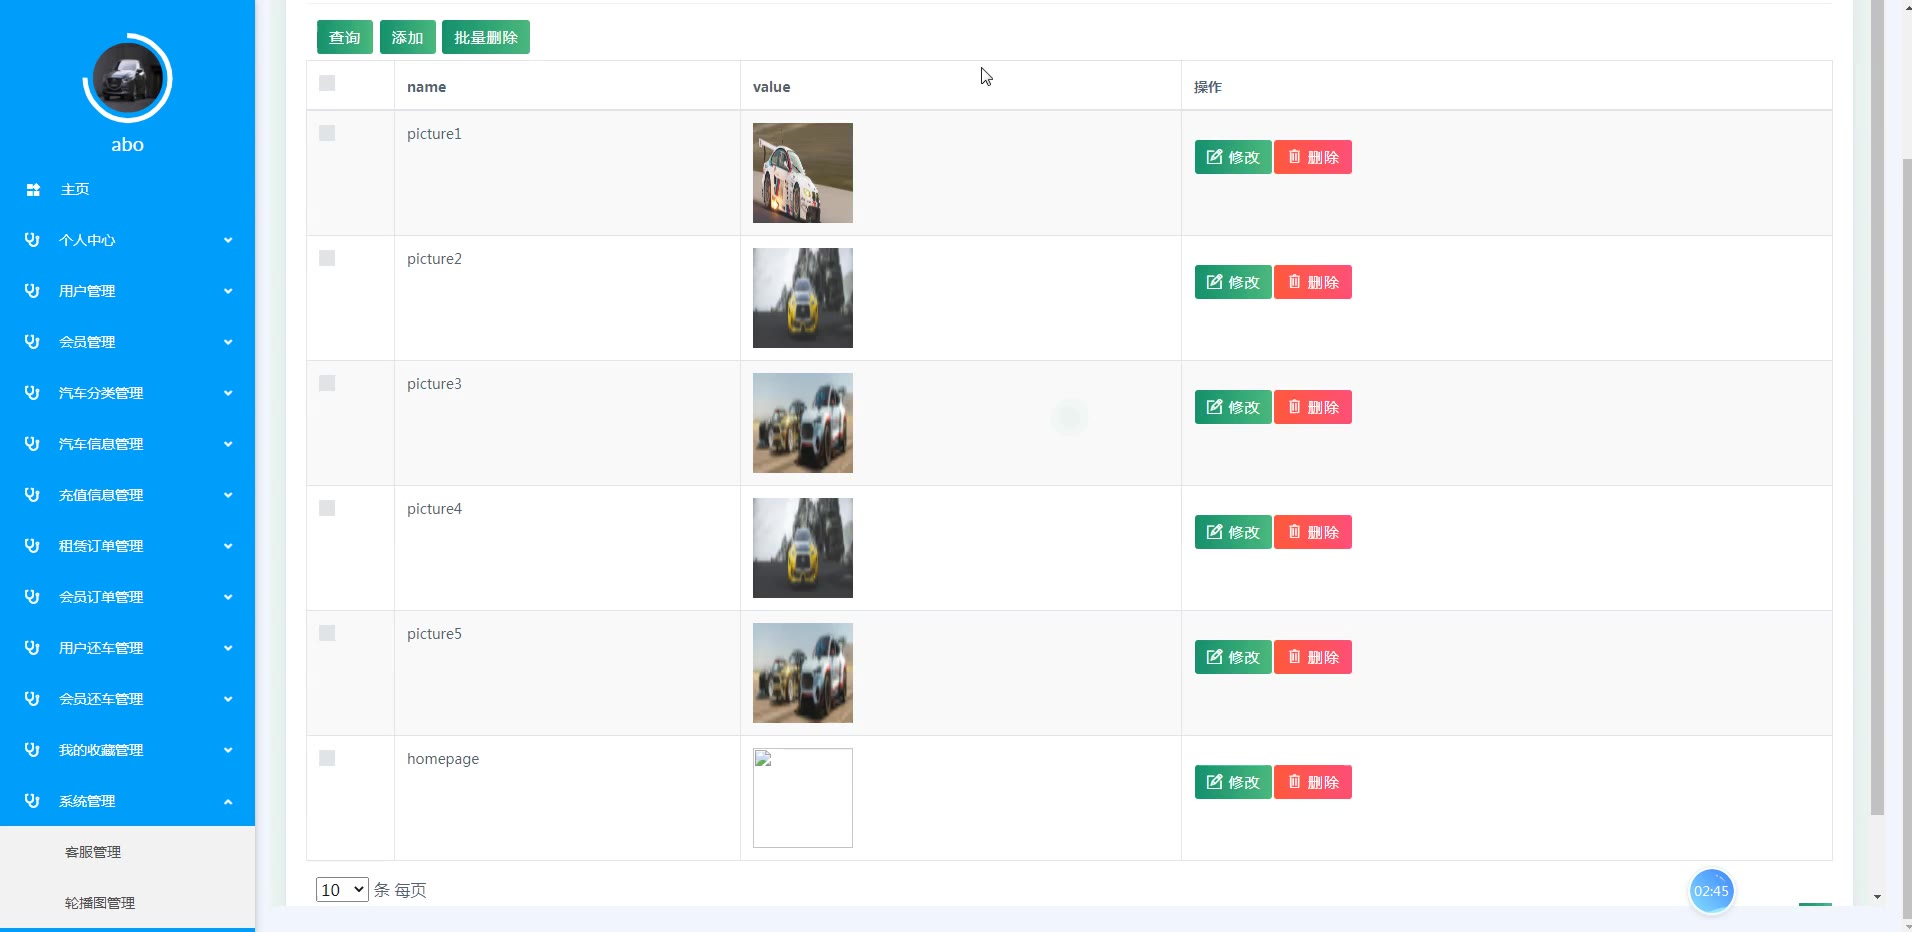Expand 用户管理 menu chevron
Viewport: 1912px width, 932px height.
pos(228,291)
